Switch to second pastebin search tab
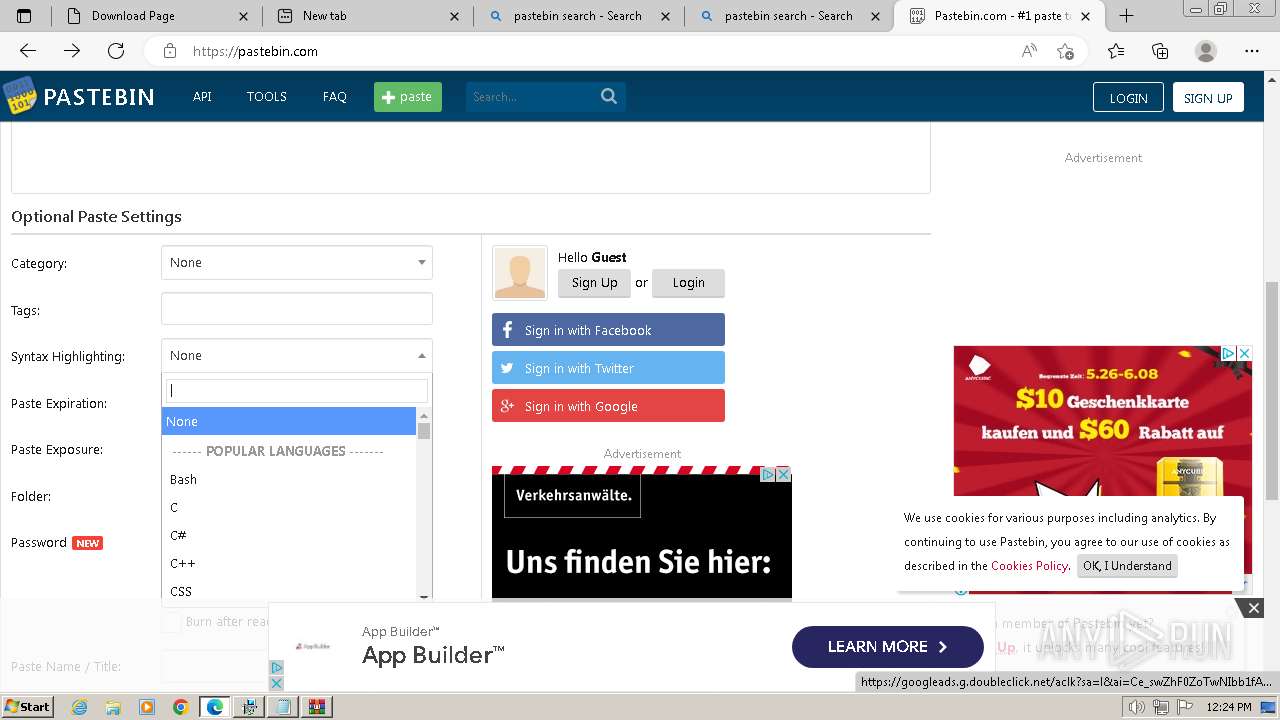Viewport: 1280px width, 720px height. pos(788,16)
